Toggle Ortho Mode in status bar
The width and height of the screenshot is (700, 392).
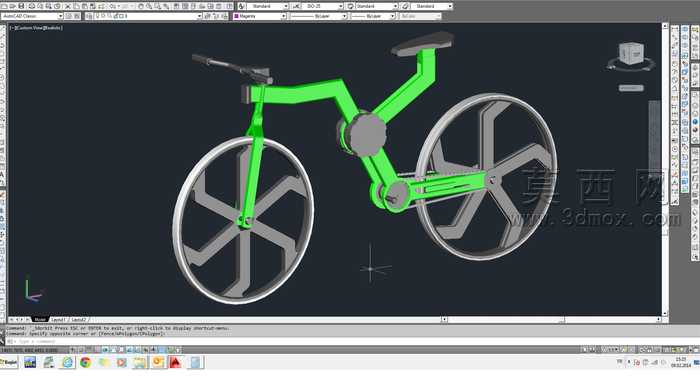(97, 350)
